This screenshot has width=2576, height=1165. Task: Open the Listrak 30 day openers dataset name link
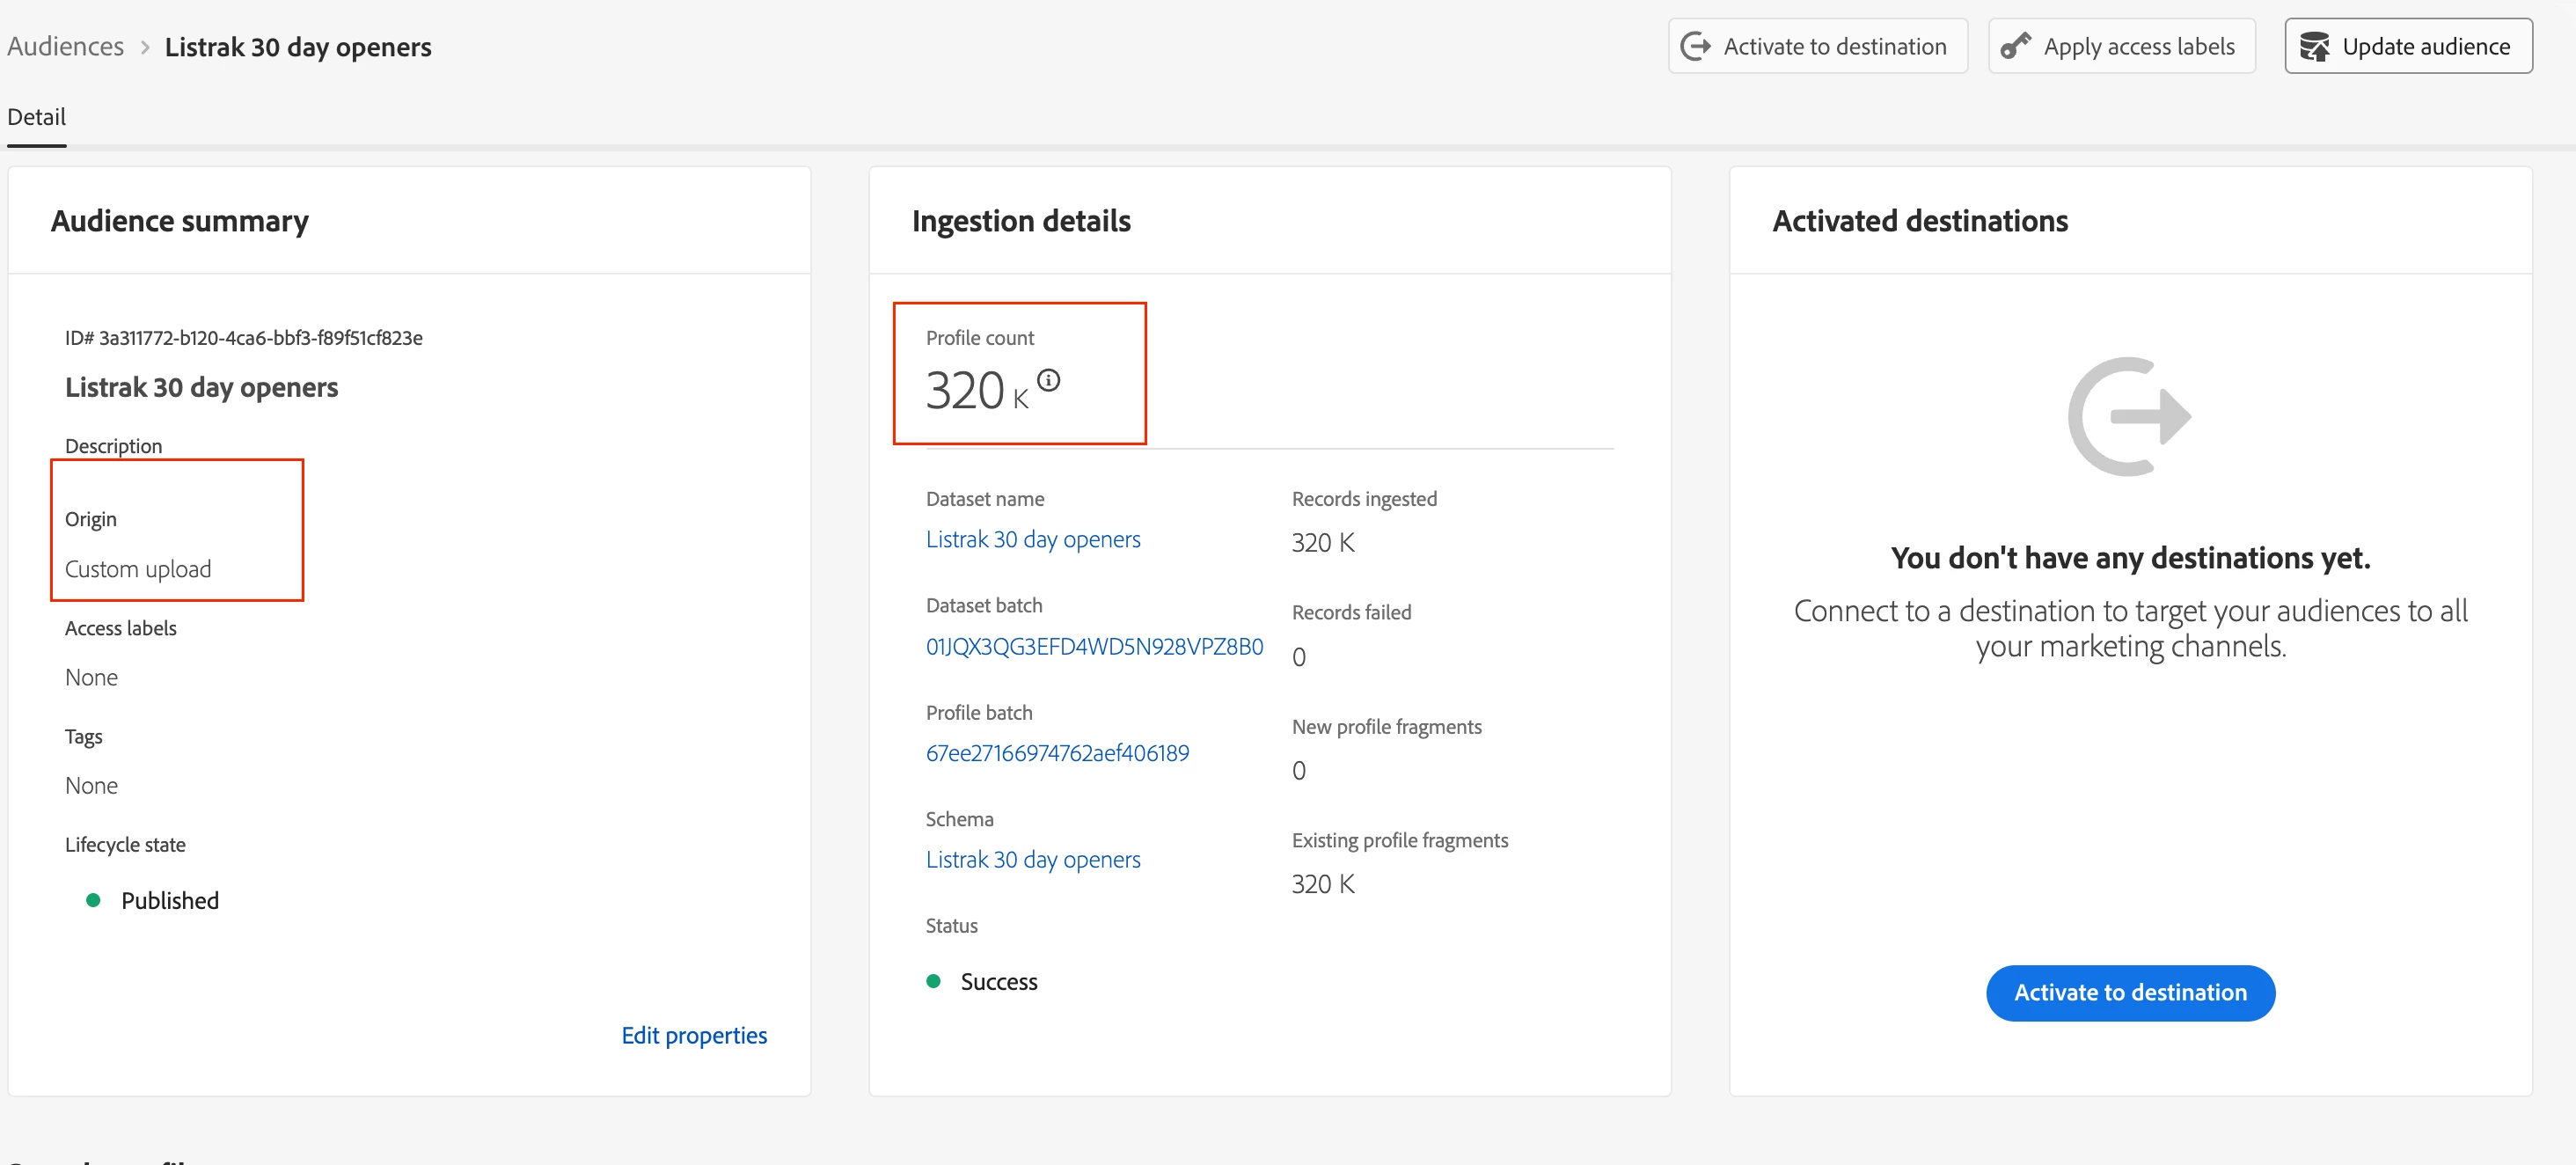pos(1032,539)
